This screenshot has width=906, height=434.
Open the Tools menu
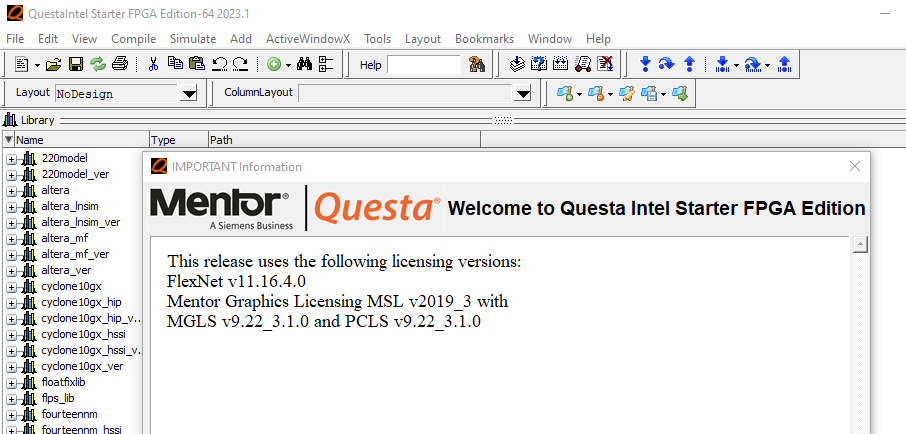tap(377, 39)
